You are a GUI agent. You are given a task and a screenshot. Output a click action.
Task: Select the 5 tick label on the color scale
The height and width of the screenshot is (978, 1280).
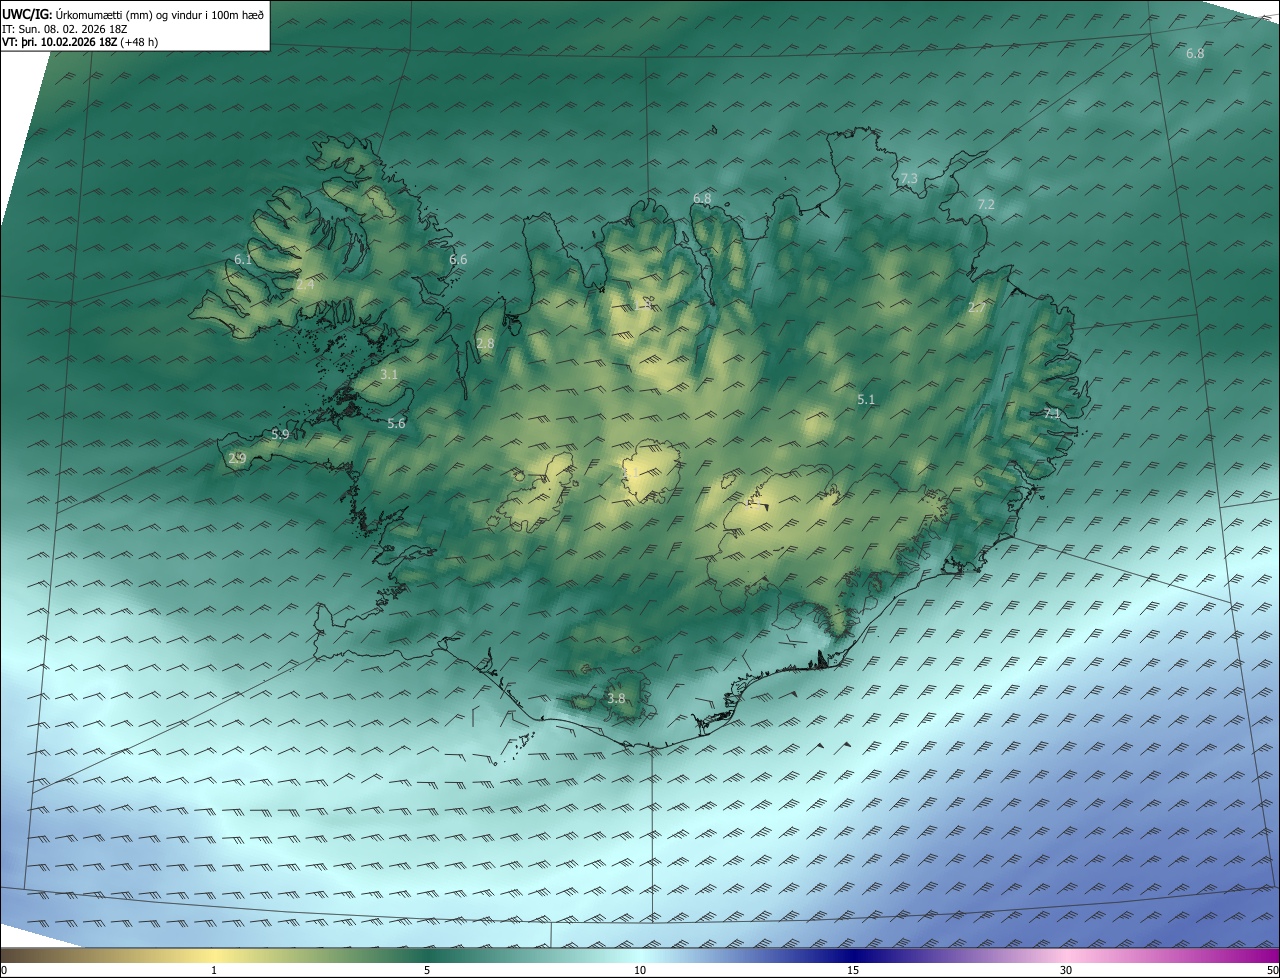click(427, 970)
